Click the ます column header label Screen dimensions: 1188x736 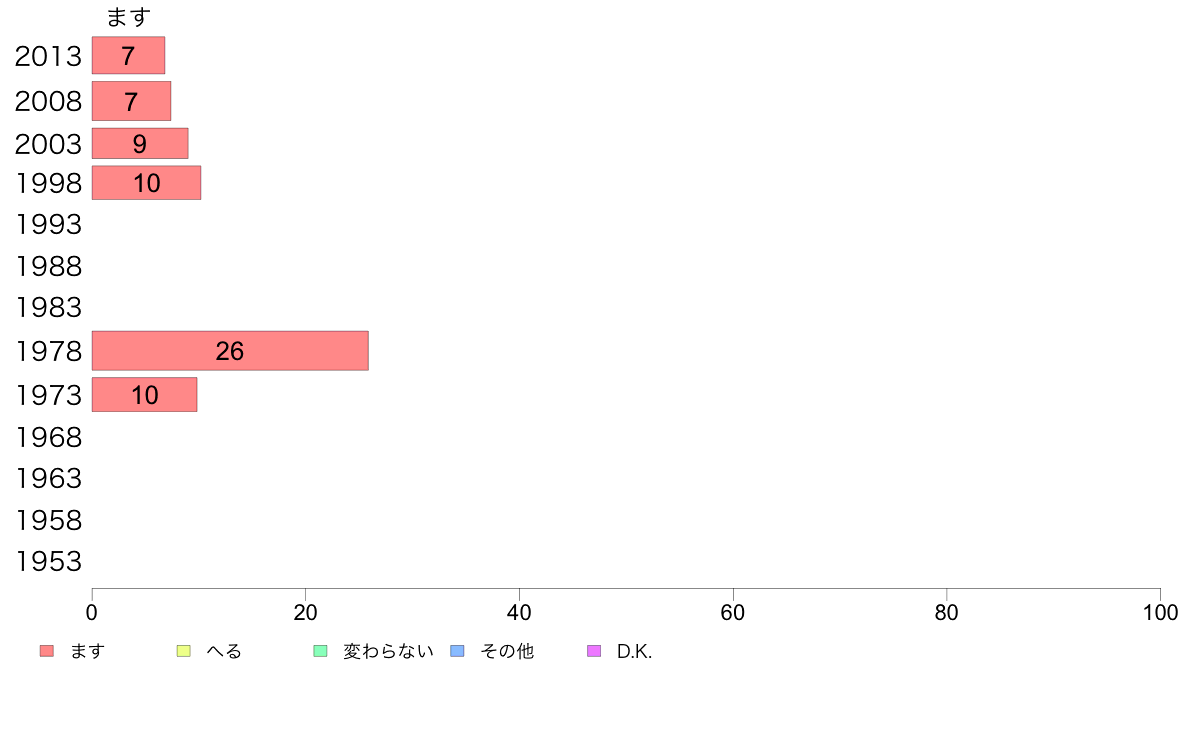(128, 17)
